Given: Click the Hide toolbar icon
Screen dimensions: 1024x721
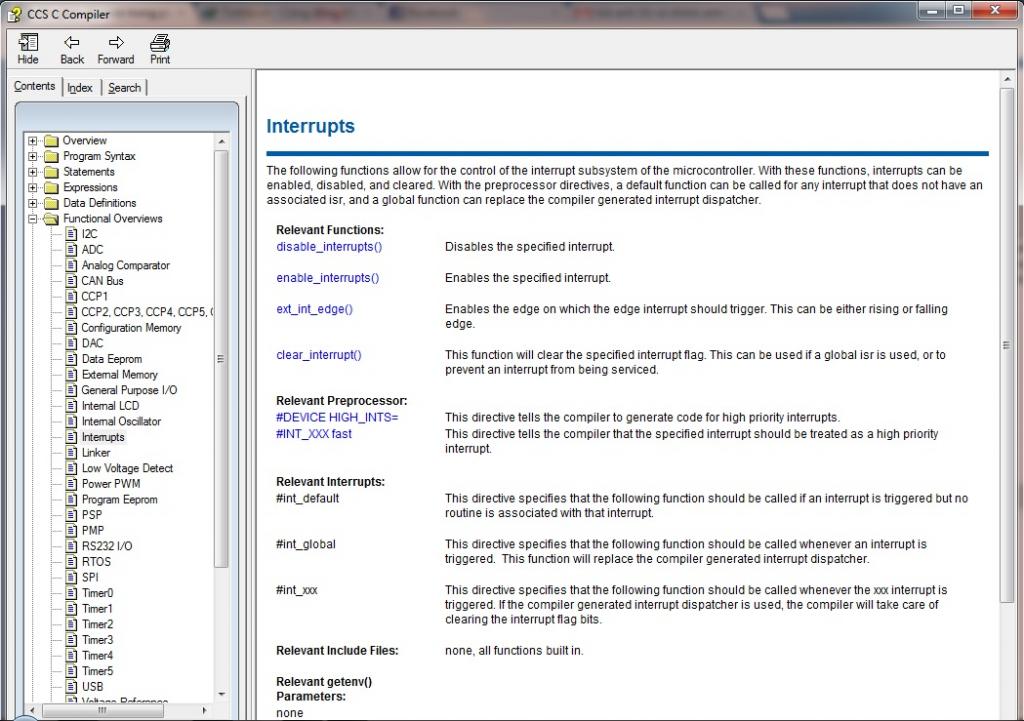Looking at the screenshot, I should pyautogui.click(x=27, y=43).
